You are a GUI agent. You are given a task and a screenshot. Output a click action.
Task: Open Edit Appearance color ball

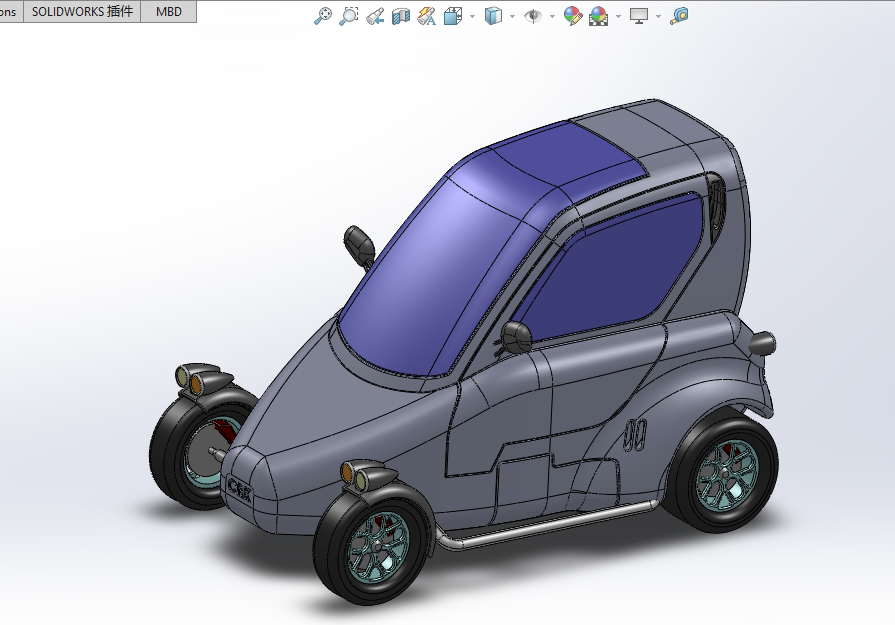(x=572, y=16)
